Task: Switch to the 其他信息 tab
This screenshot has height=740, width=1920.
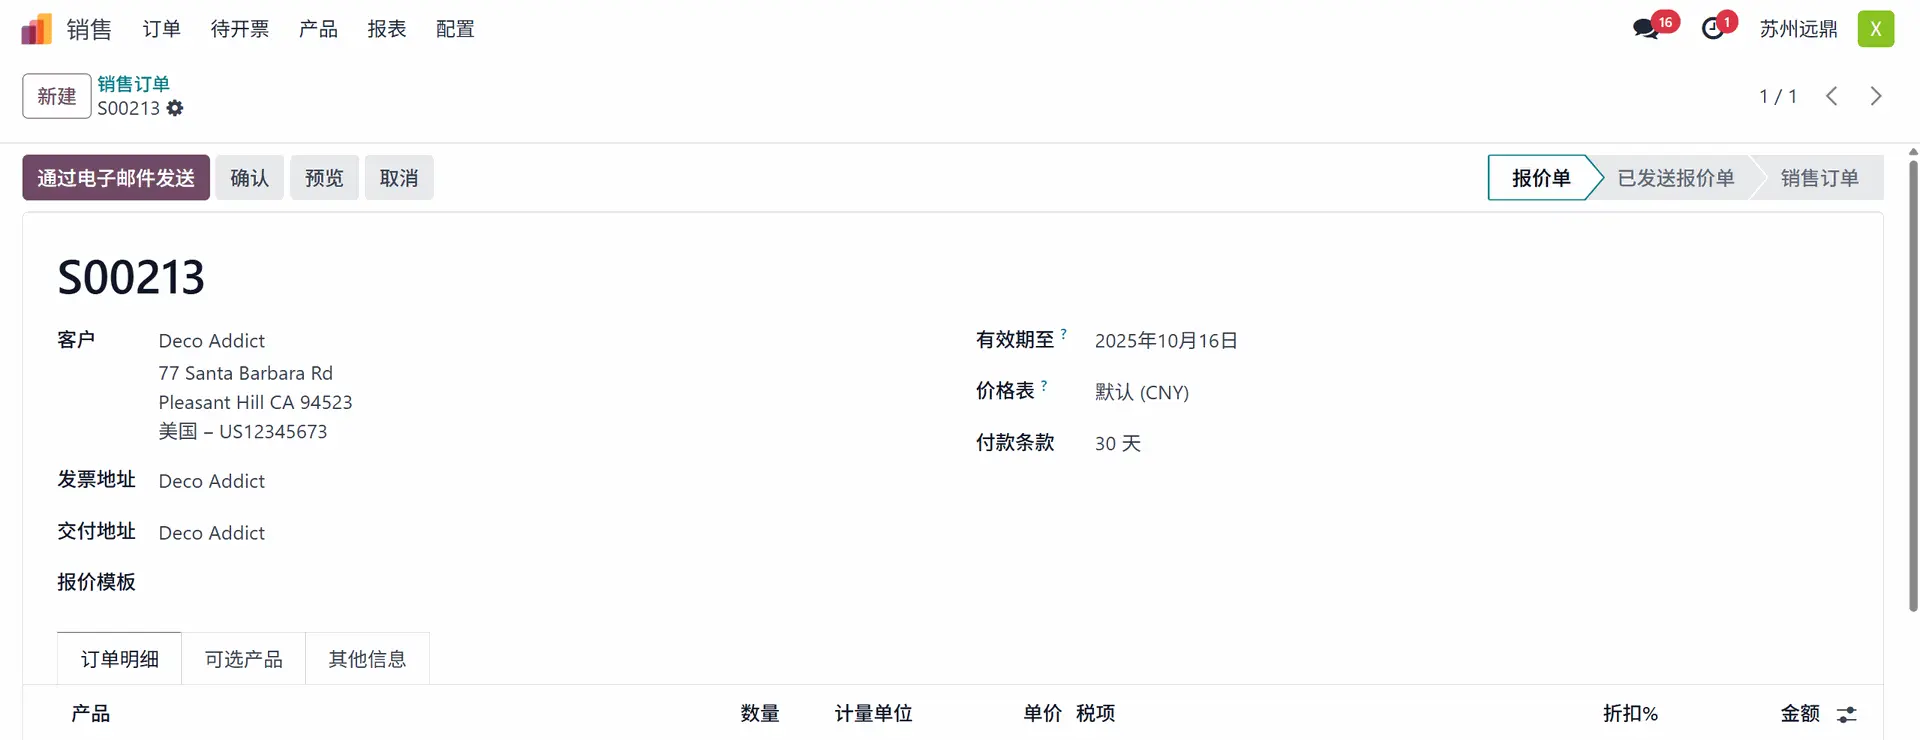Action: [x=367, y=659]
